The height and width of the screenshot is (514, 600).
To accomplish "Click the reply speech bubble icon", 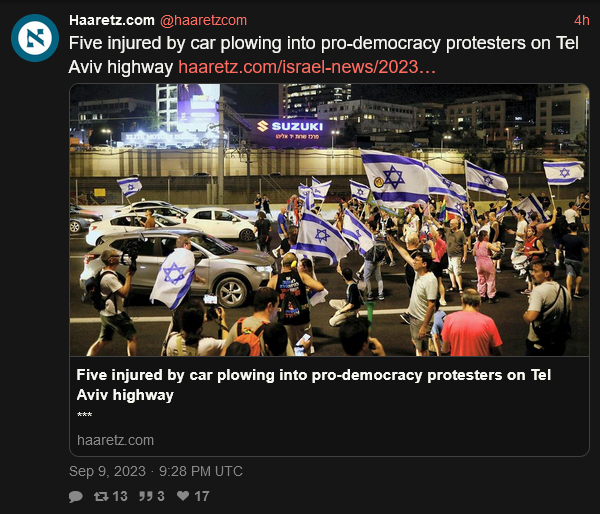I will coord(76,496).
